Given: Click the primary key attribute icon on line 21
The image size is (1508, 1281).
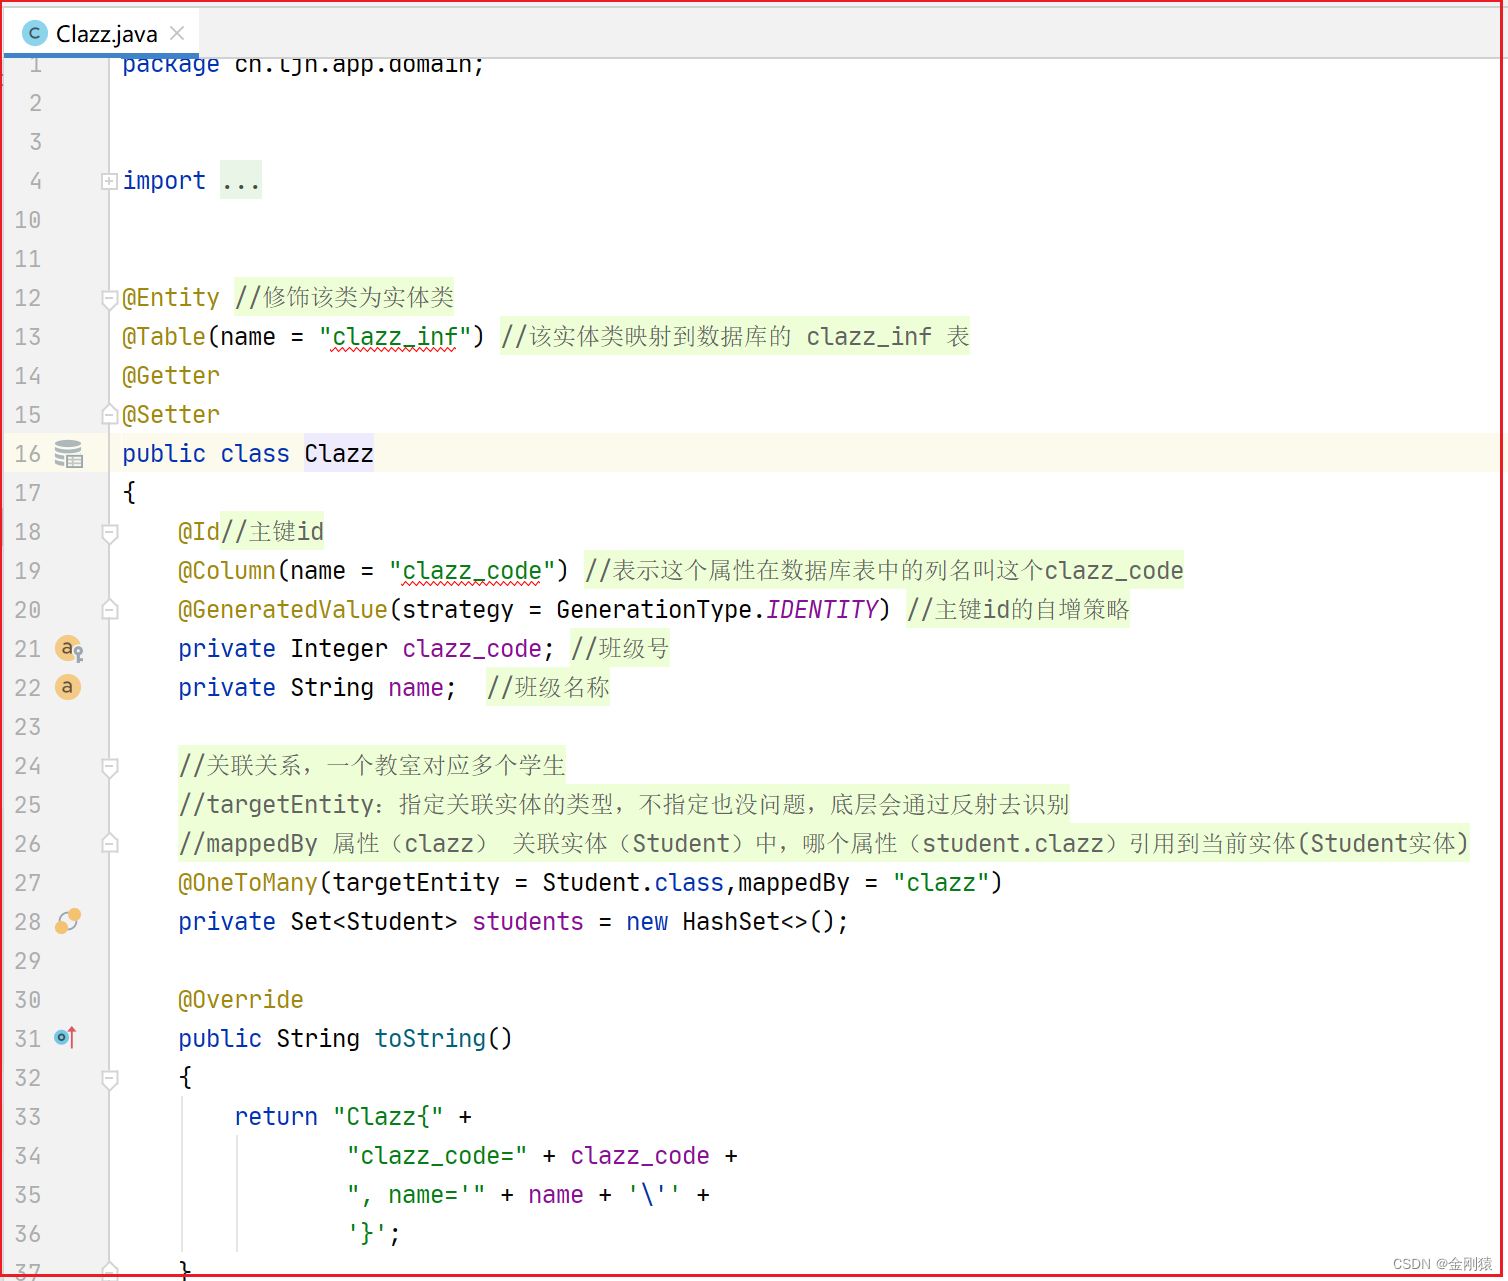Looking at the screenshot, I should tap(69, 650).
